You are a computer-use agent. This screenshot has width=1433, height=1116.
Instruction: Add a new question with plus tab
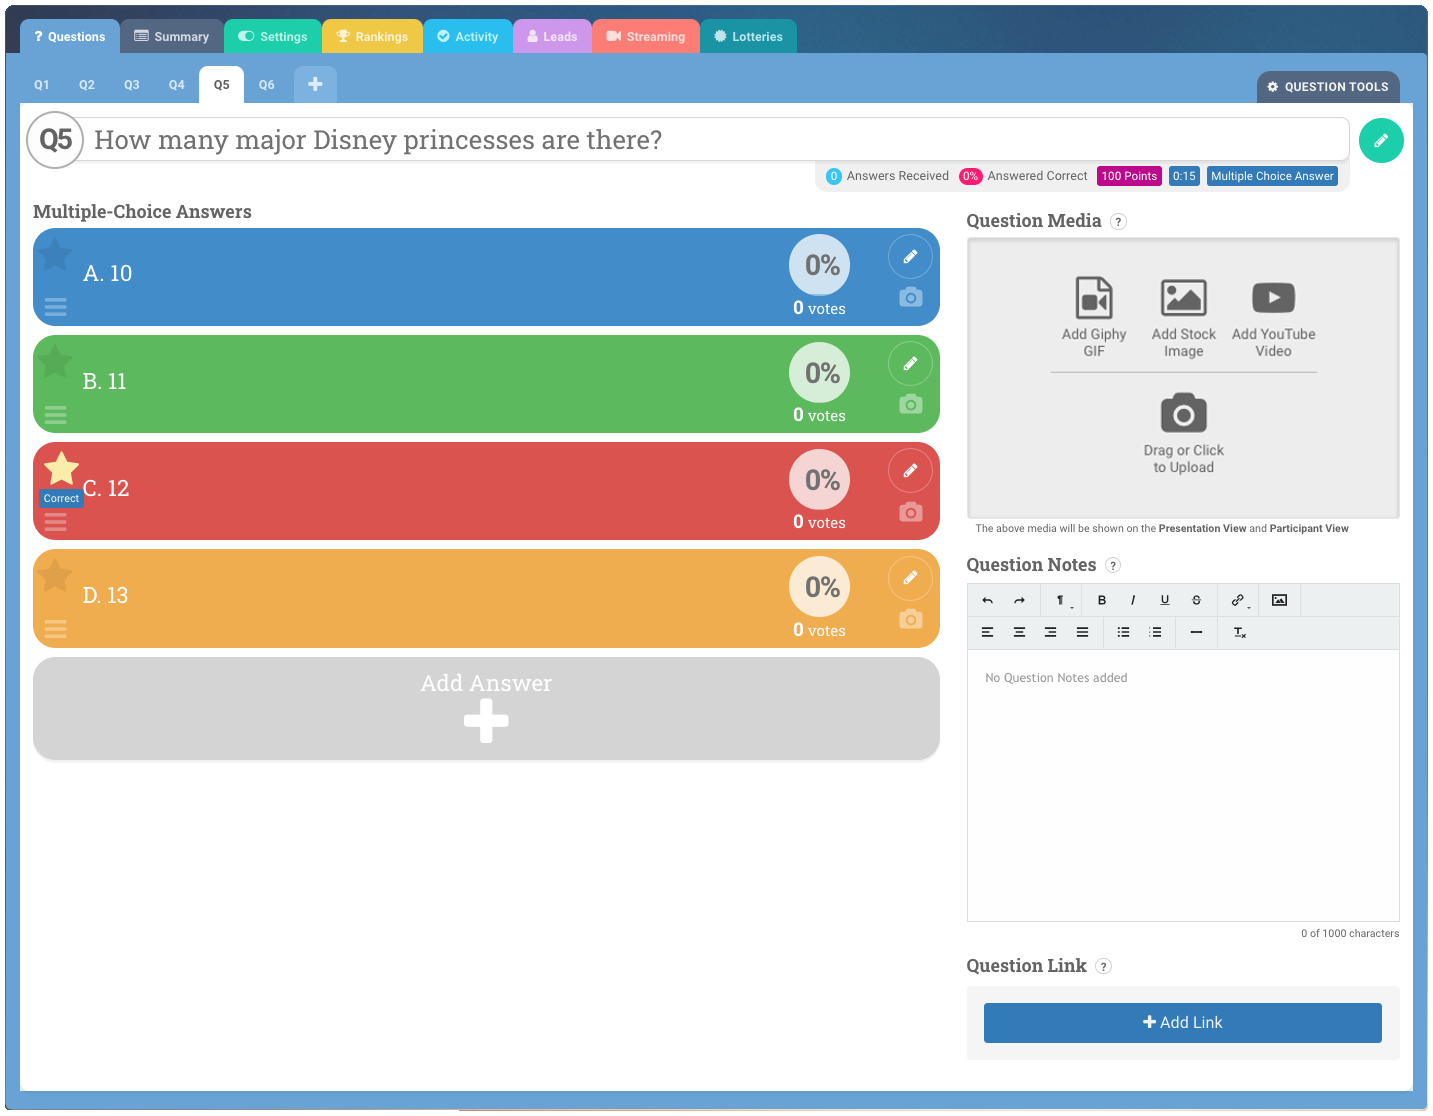(315, 85)
